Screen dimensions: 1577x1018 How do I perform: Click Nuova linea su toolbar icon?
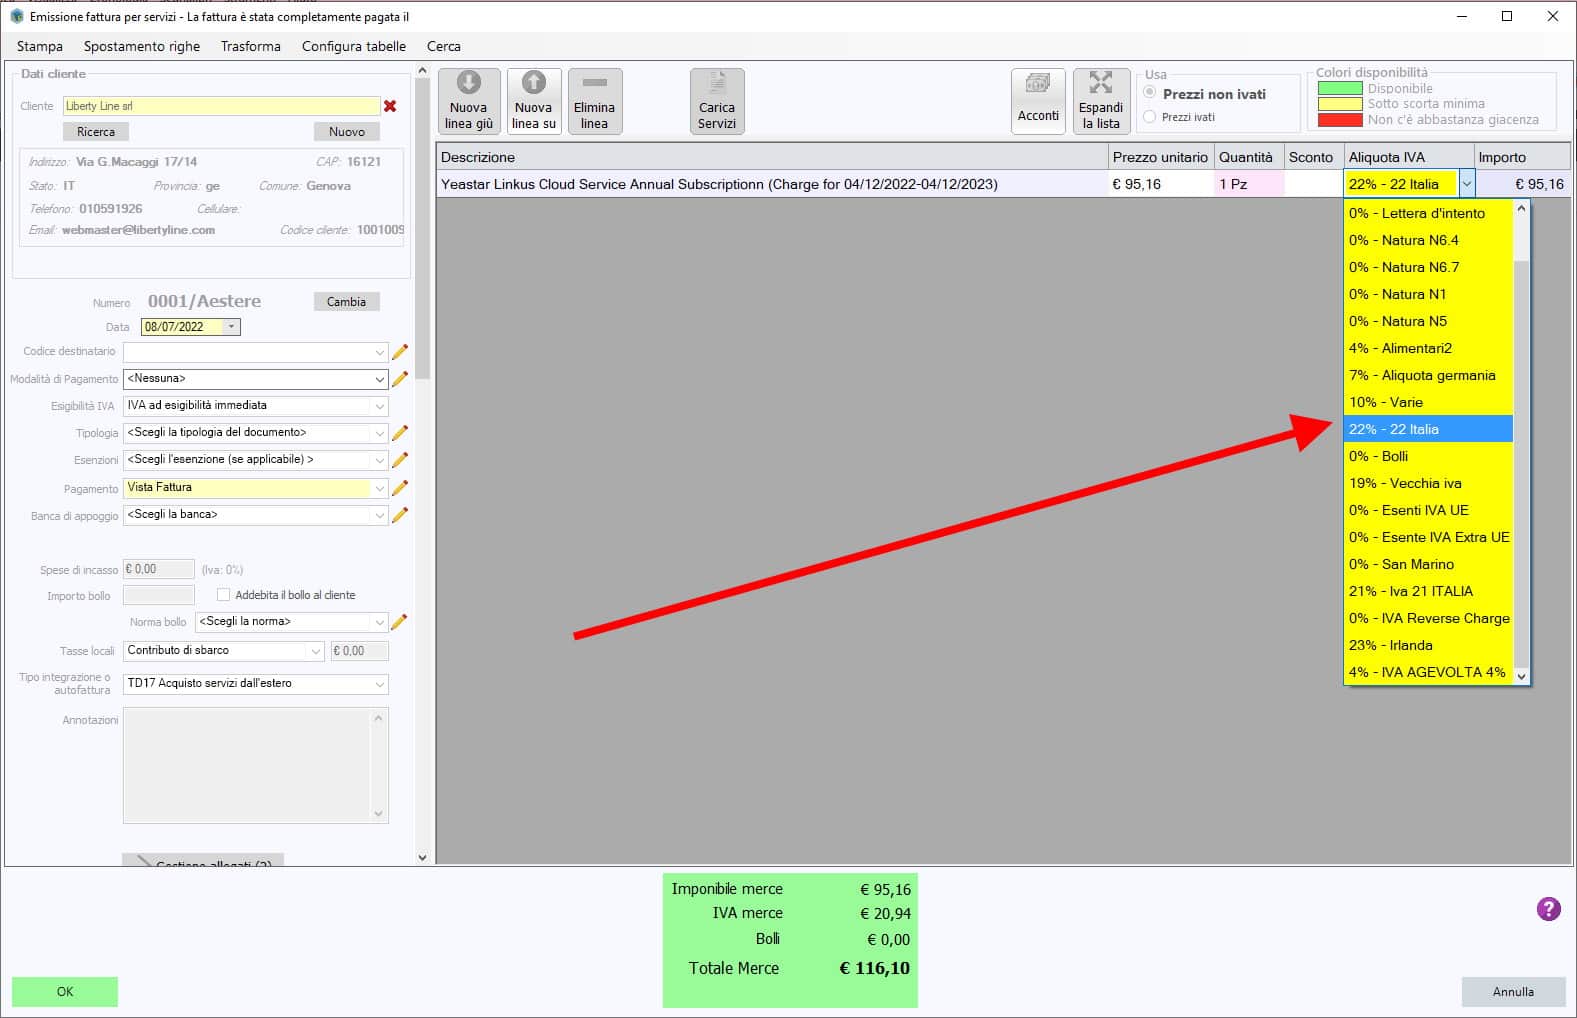tap(534, 101)
